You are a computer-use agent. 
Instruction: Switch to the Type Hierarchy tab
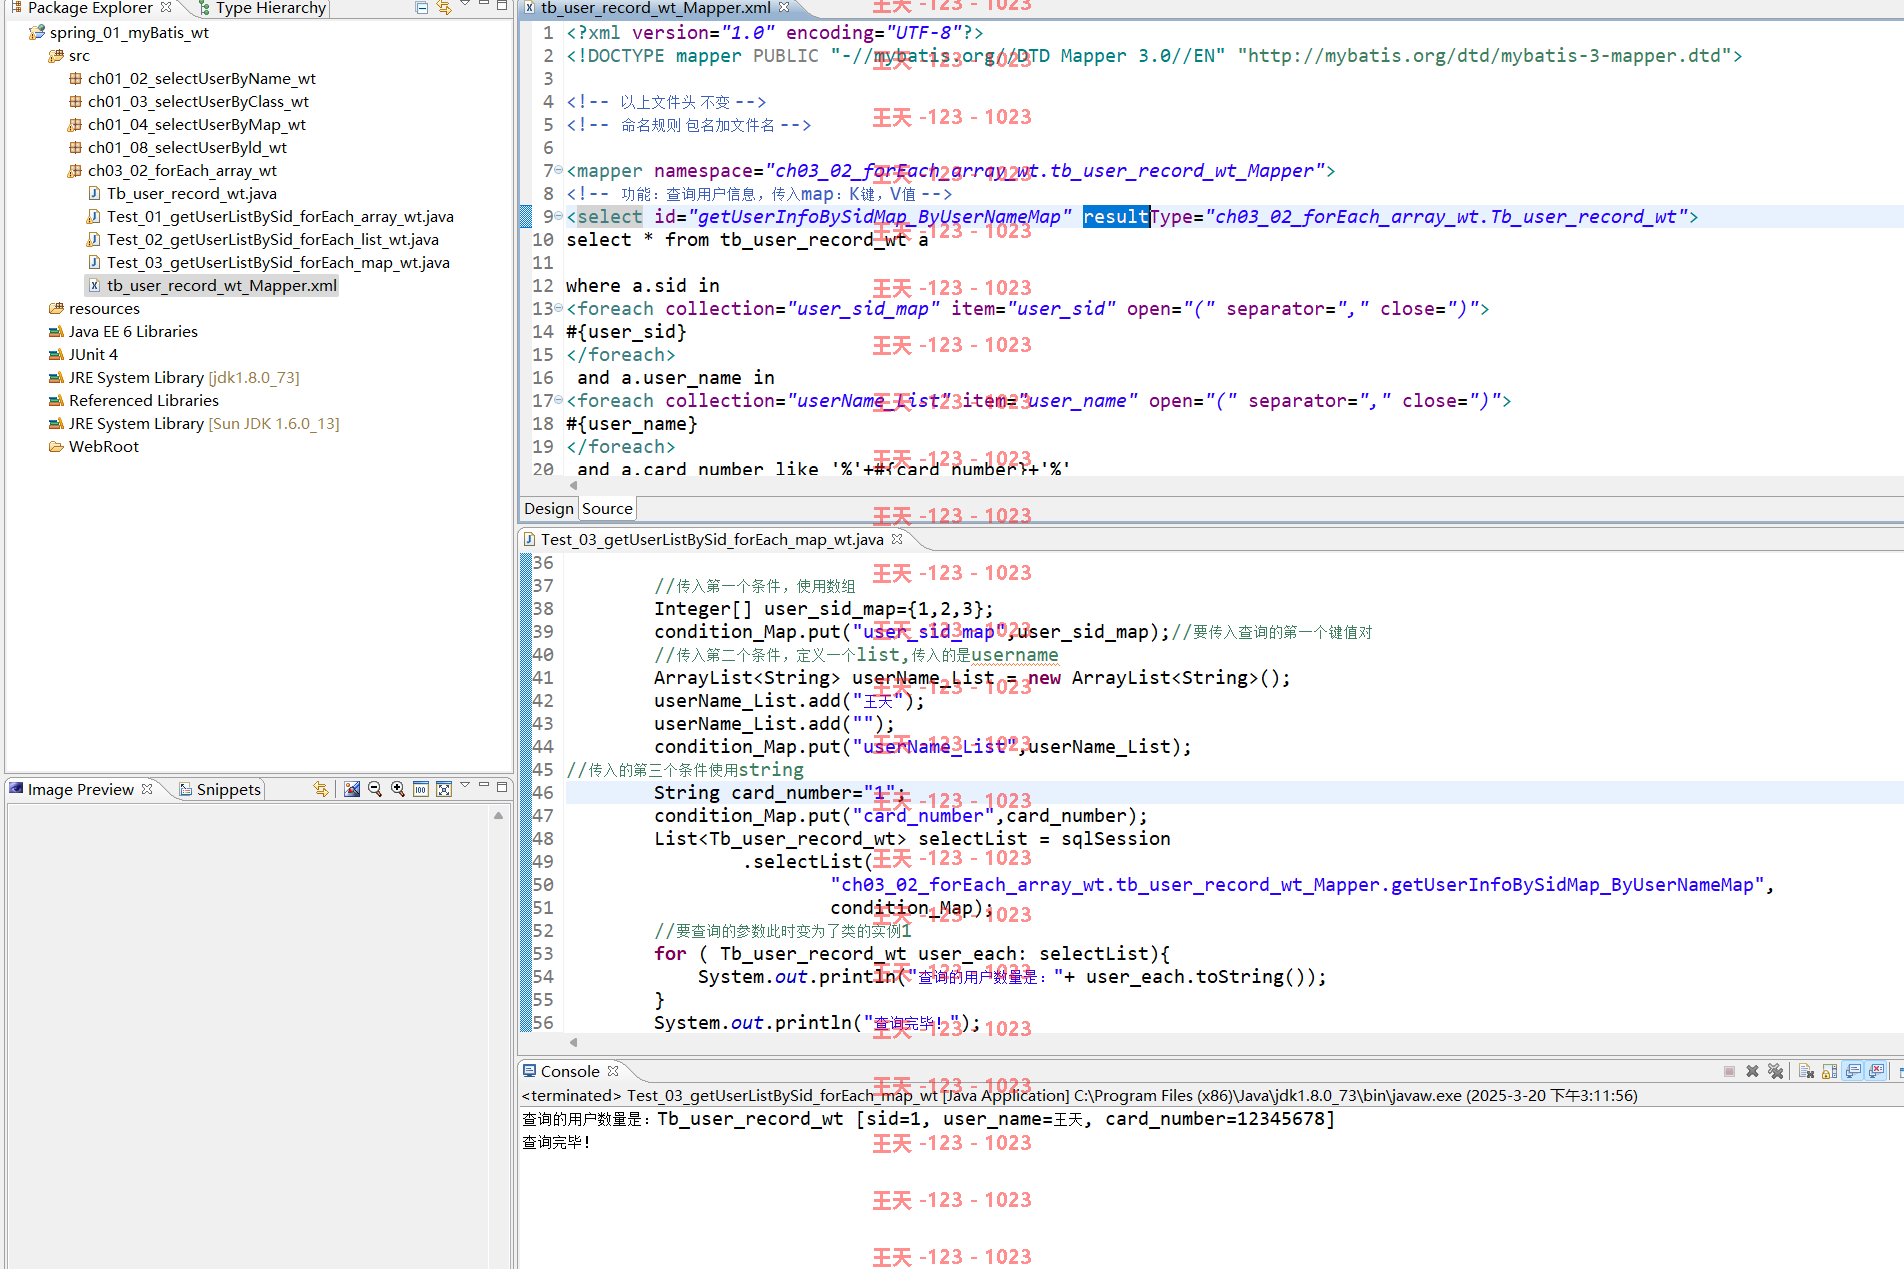point(261,8)
